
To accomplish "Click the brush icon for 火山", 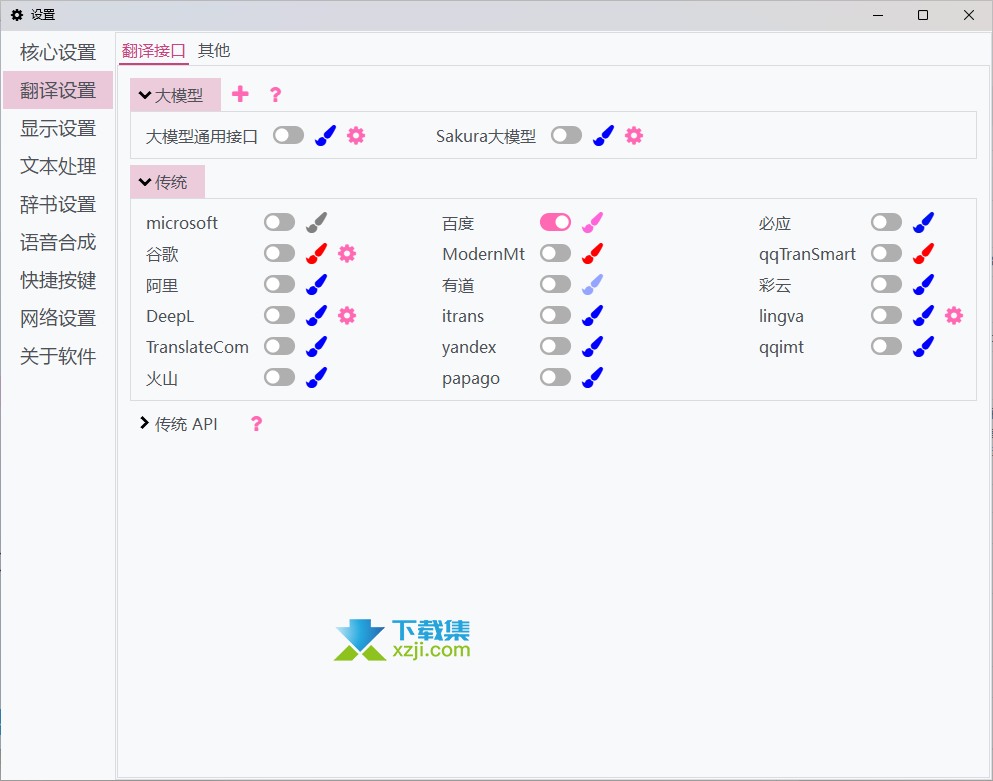I will 317,378.
